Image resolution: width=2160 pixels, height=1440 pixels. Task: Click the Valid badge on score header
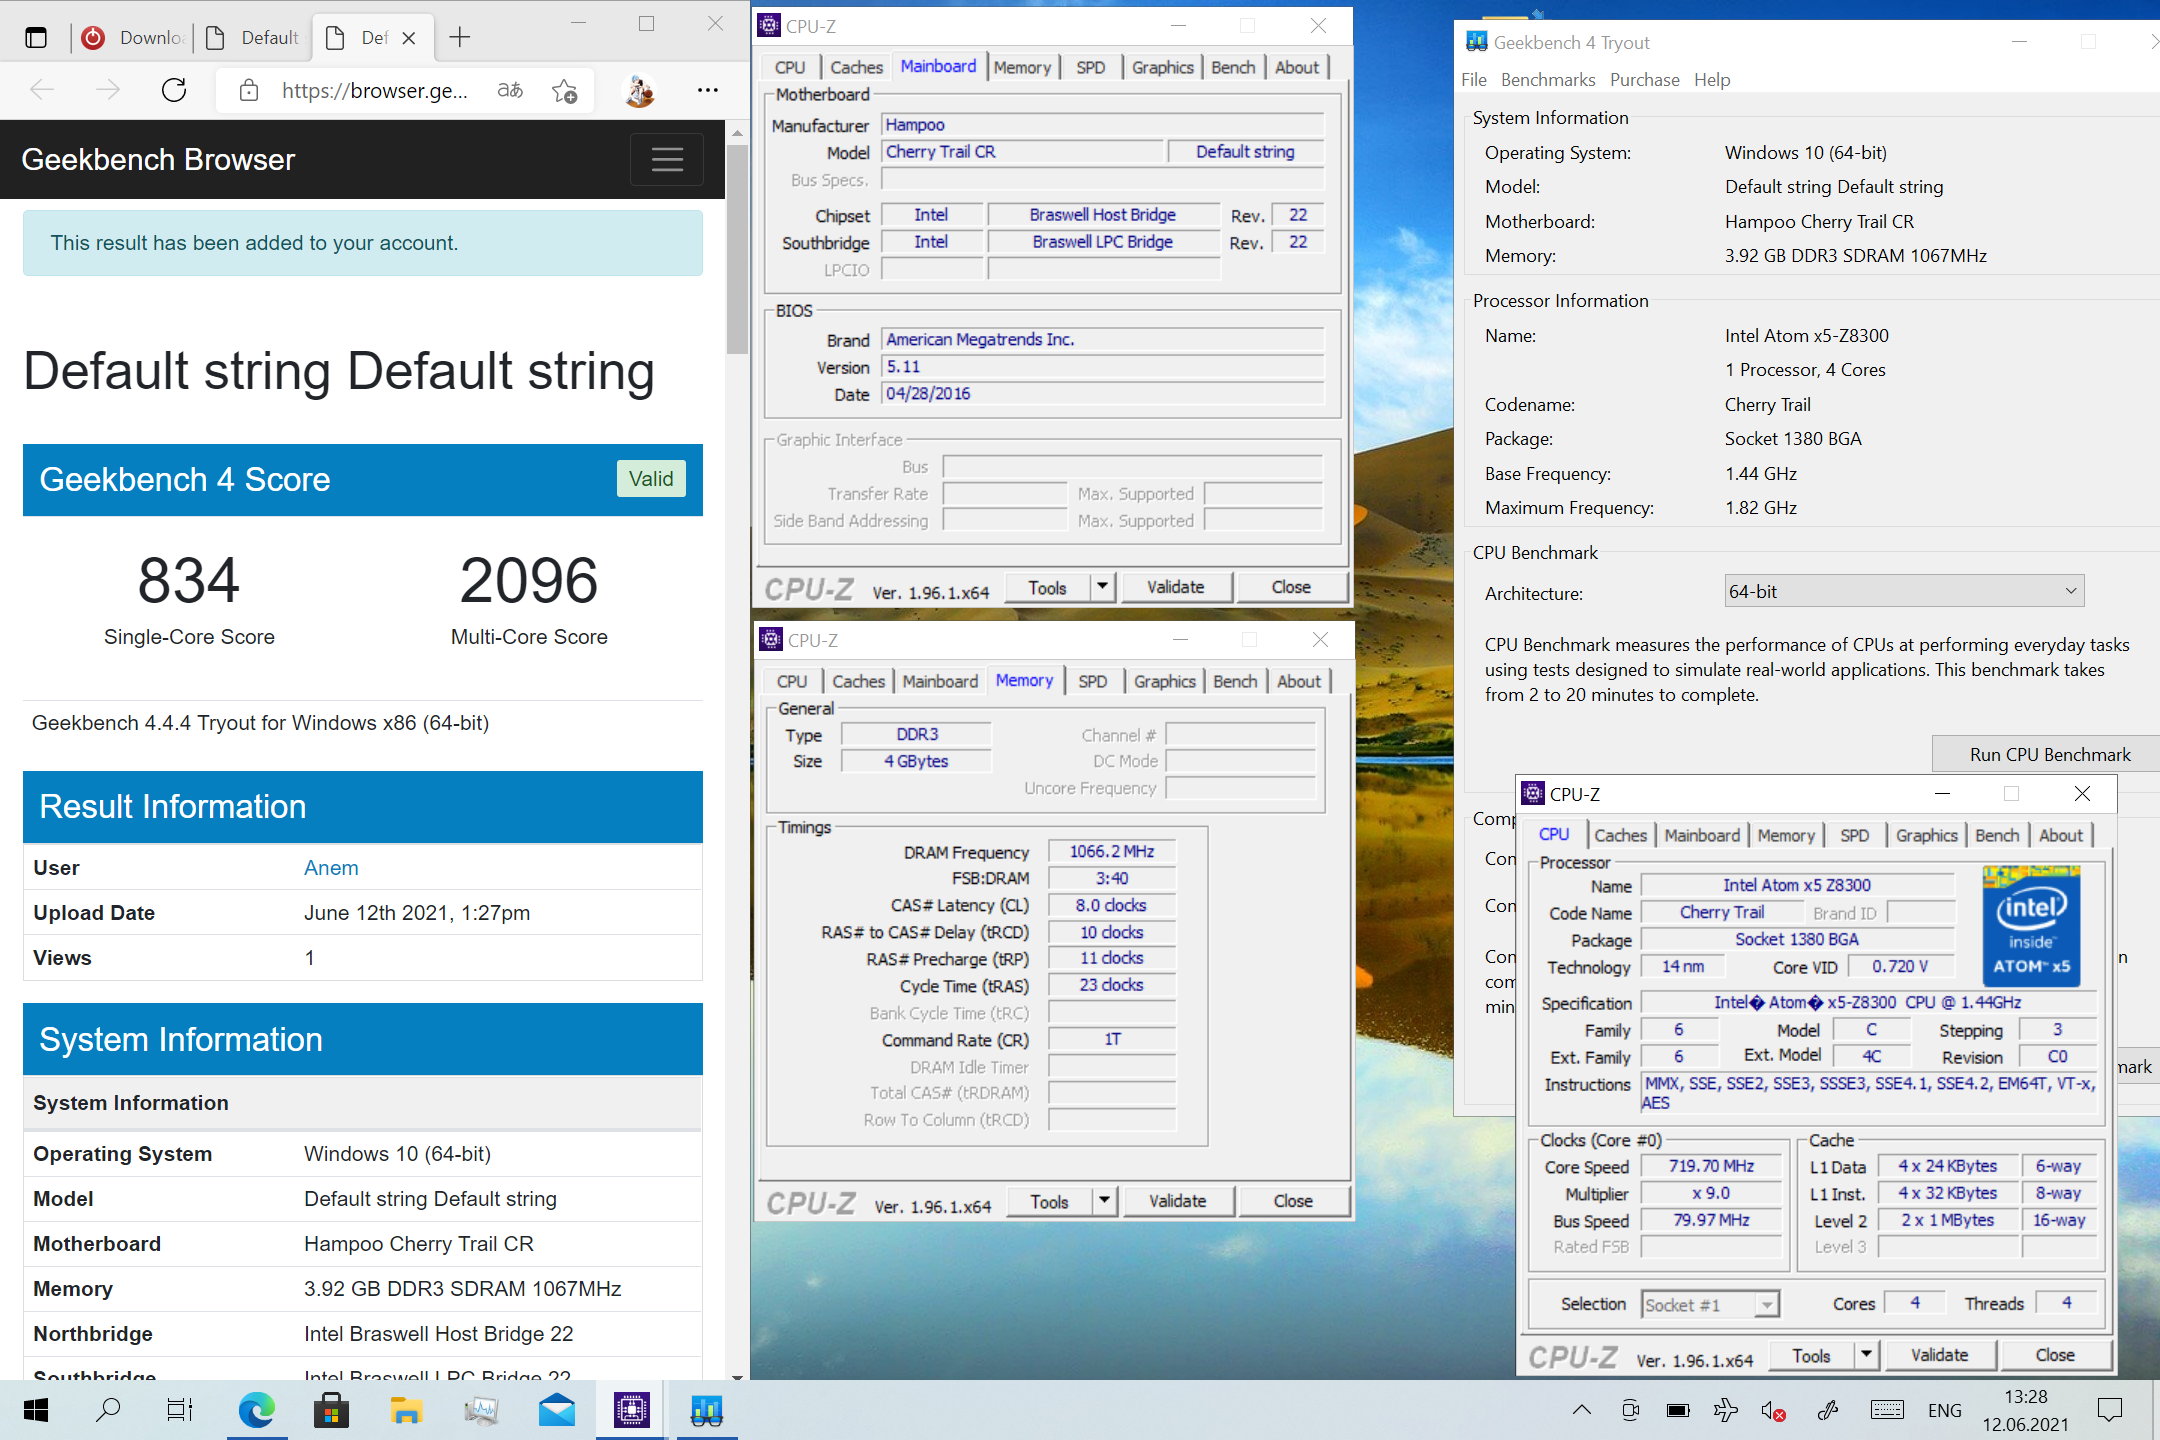[x=651, y=479]
